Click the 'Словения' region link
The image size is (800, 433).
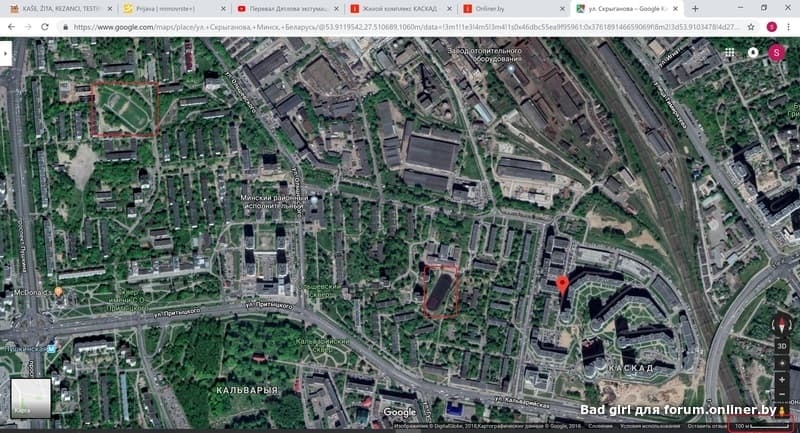point(601,426)
